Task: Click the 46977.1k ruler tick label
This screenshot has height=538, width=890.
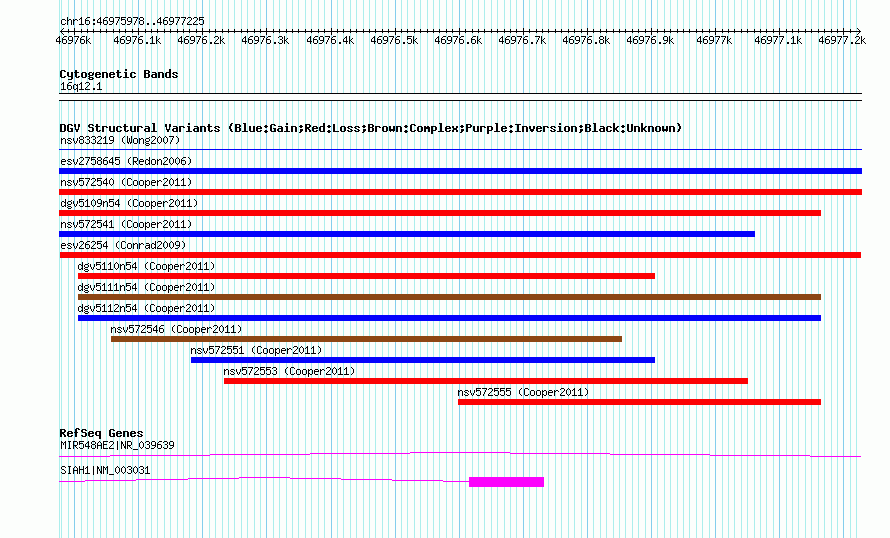Action: pos(778,40)
